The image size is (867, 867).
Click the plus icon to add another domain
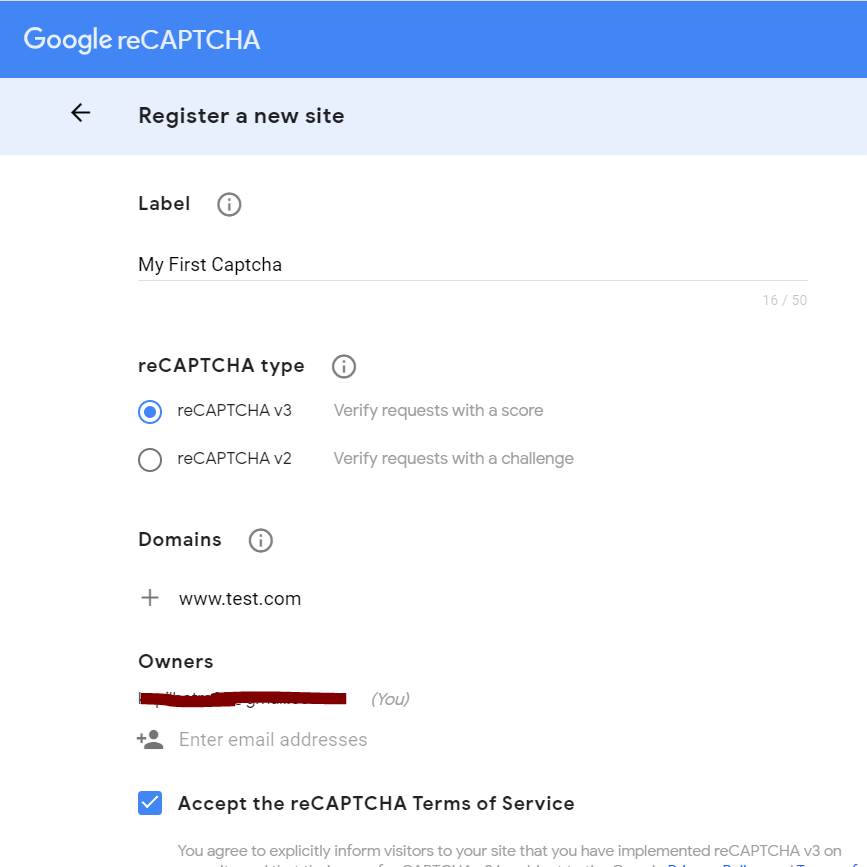coord(149,598)
